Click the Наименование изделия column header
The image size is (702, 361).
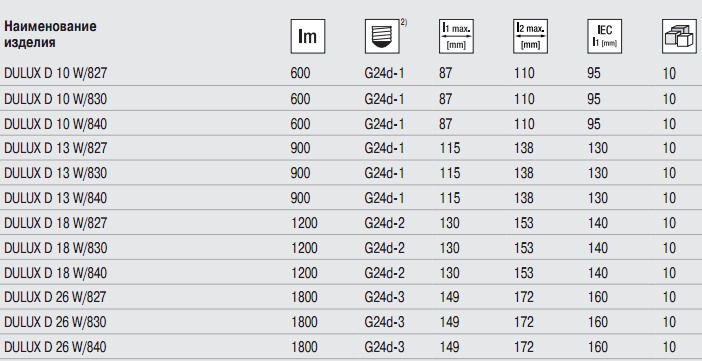pos(50,34)
